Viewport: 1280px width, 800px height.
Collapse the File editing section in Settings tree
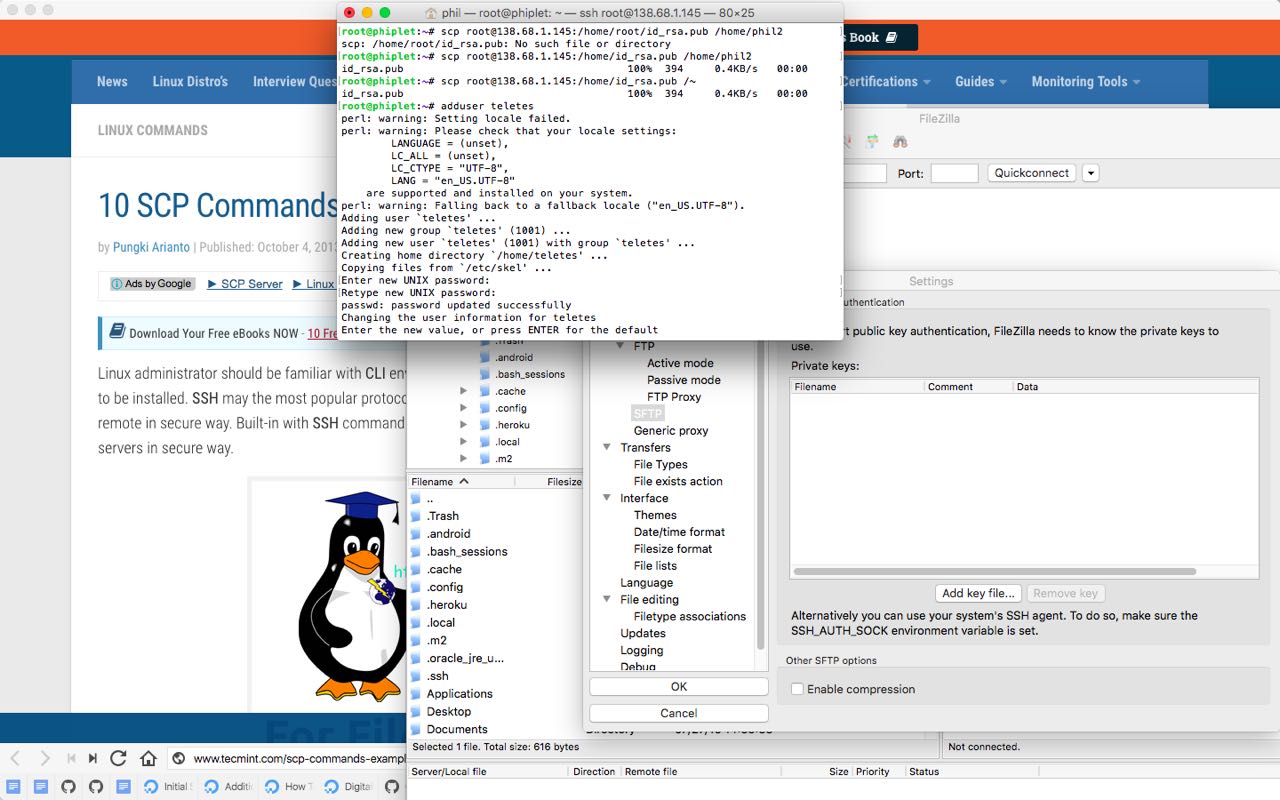point(607,600)
